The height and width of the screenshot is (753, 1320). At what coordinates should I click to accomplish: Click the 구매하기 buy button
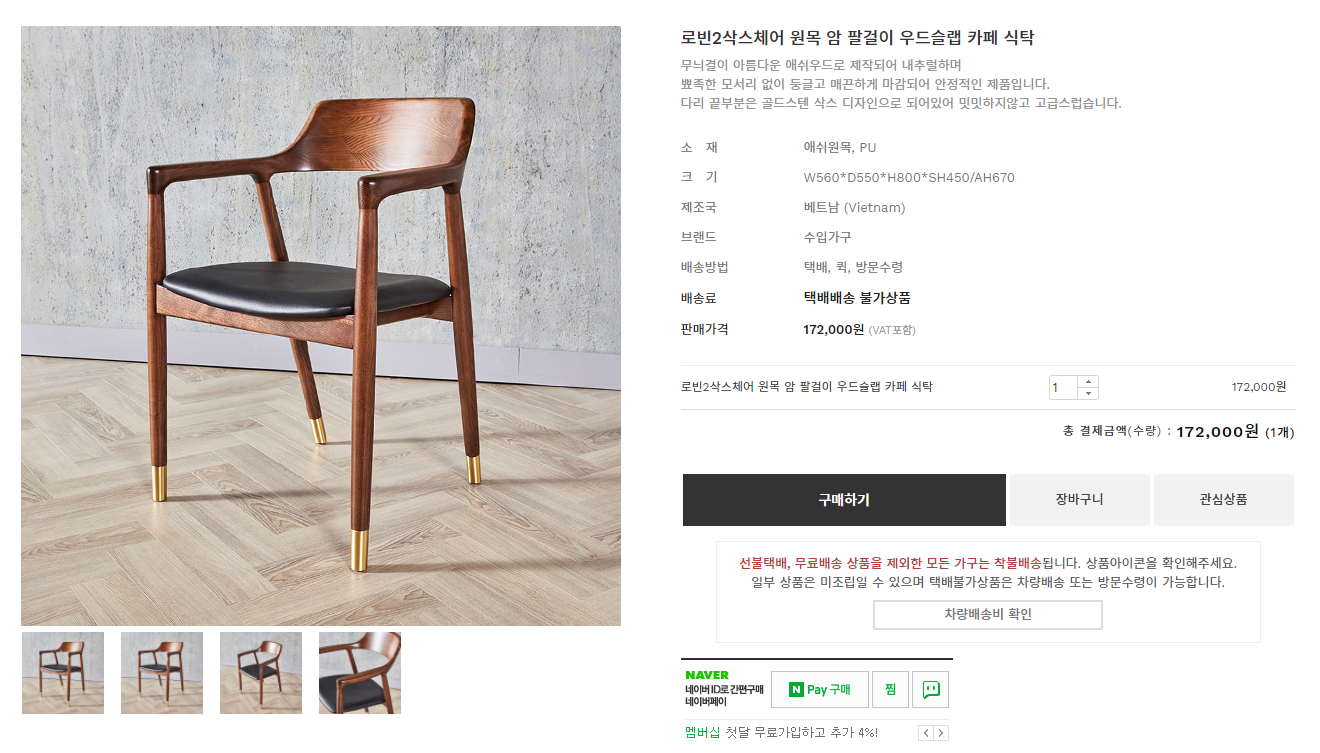(844, 500)
